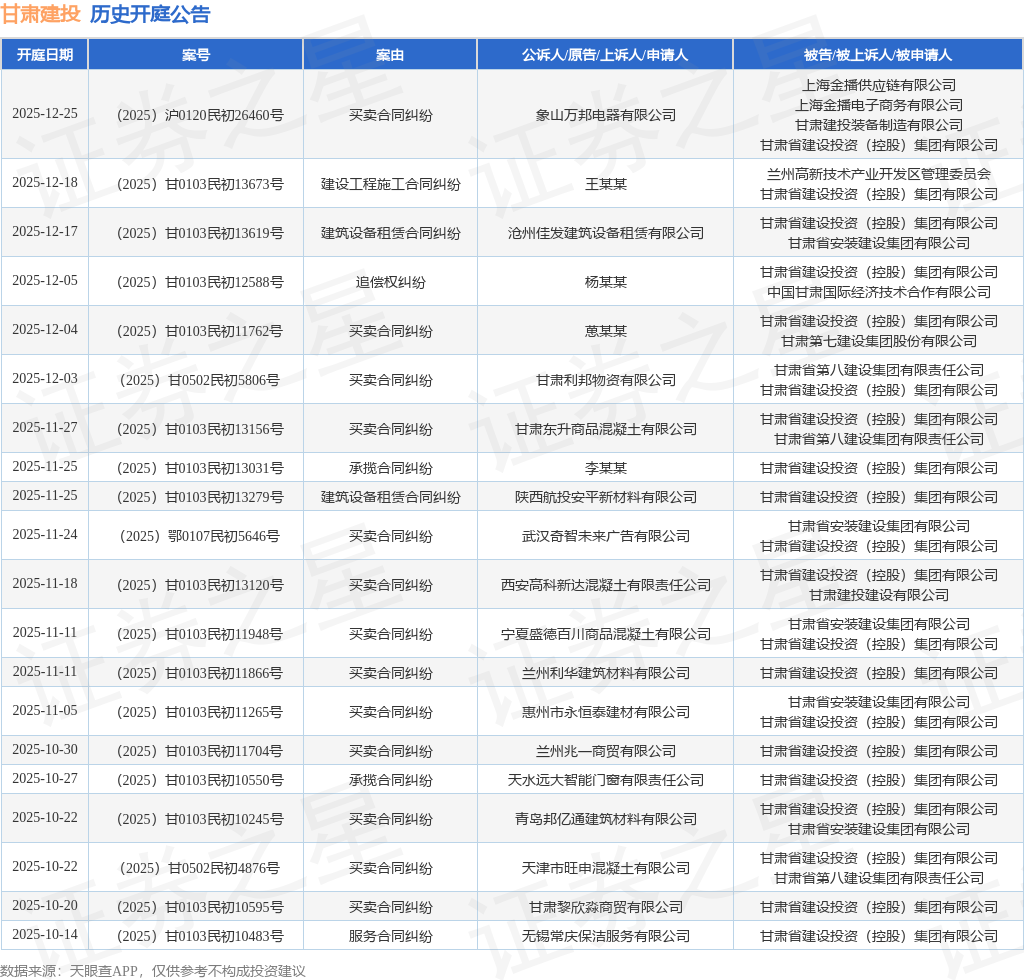Click plaintiff 青岛邦亿通建筑材料有限公司
The width and height of the screenshot is (1024, 980).
(x=605, y=819)
